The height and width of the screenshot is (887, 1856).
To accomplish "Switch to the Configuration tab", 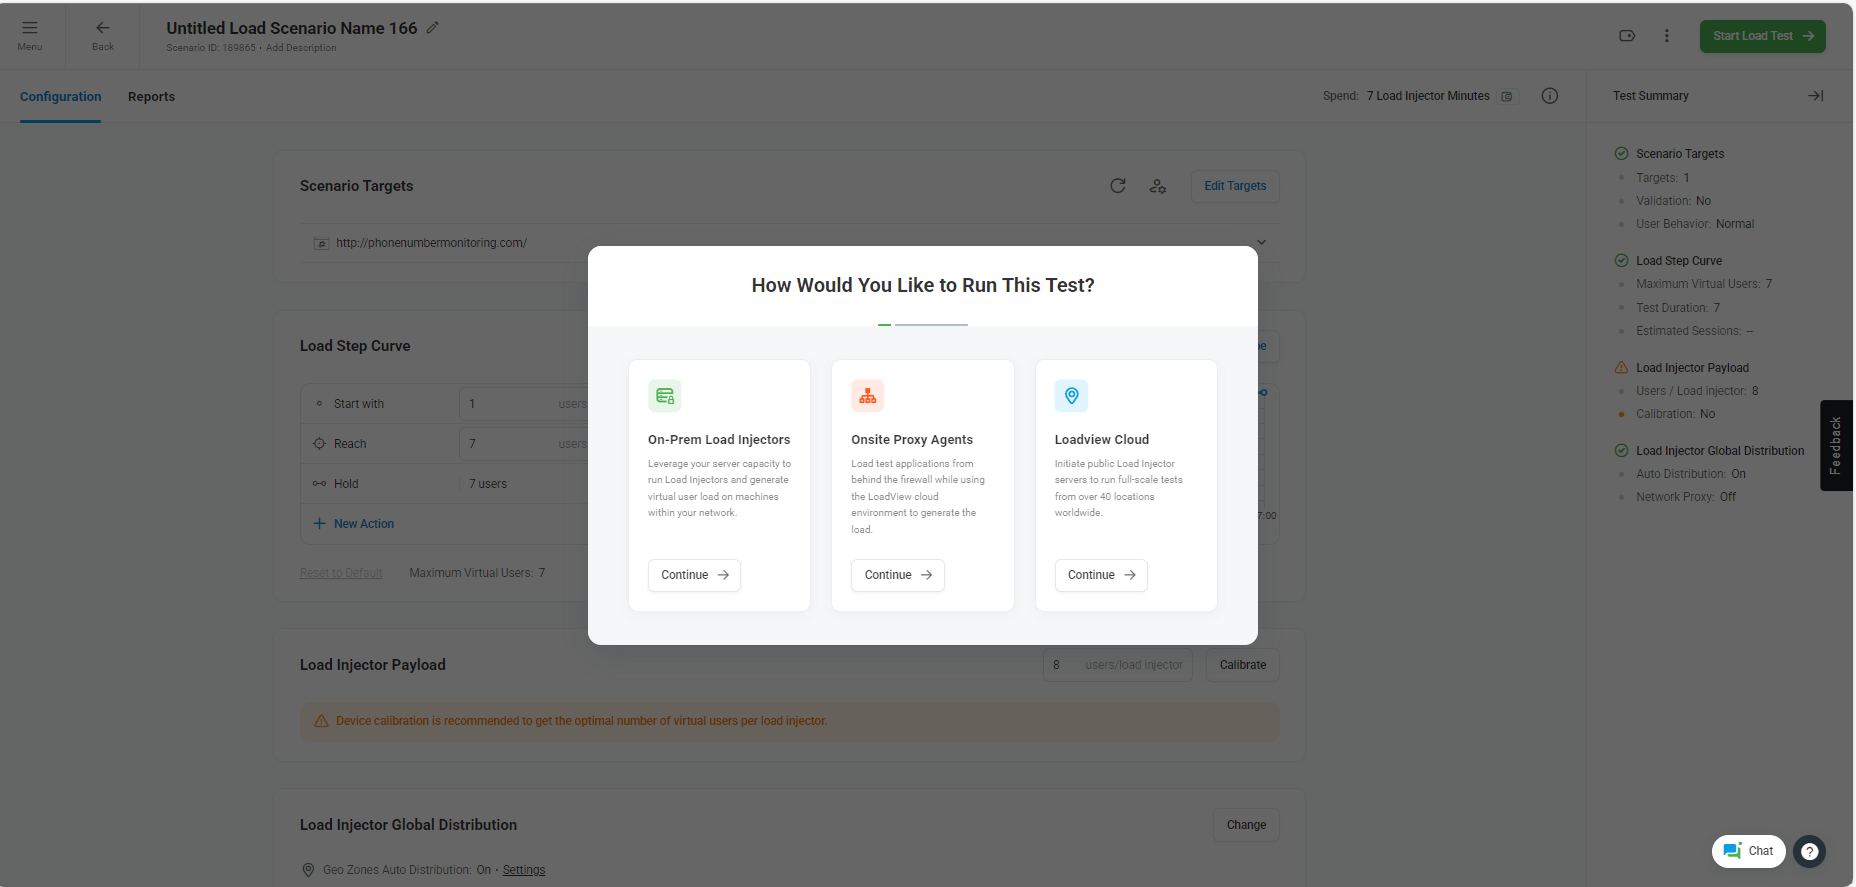I will click(61, 97).
